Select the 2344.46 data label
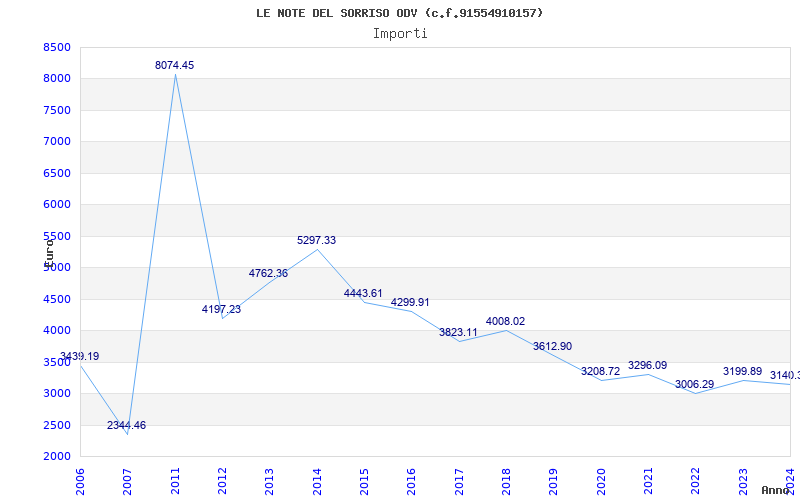The image size is (800, 500). coord(126,426)
